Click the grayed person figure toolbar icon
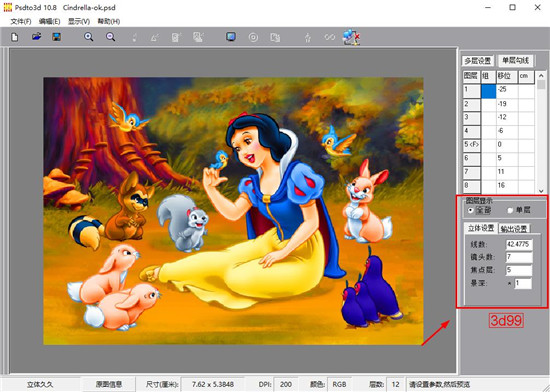This screenshot has height=392, width=550. pyautogui.click(x=308, y=37)
